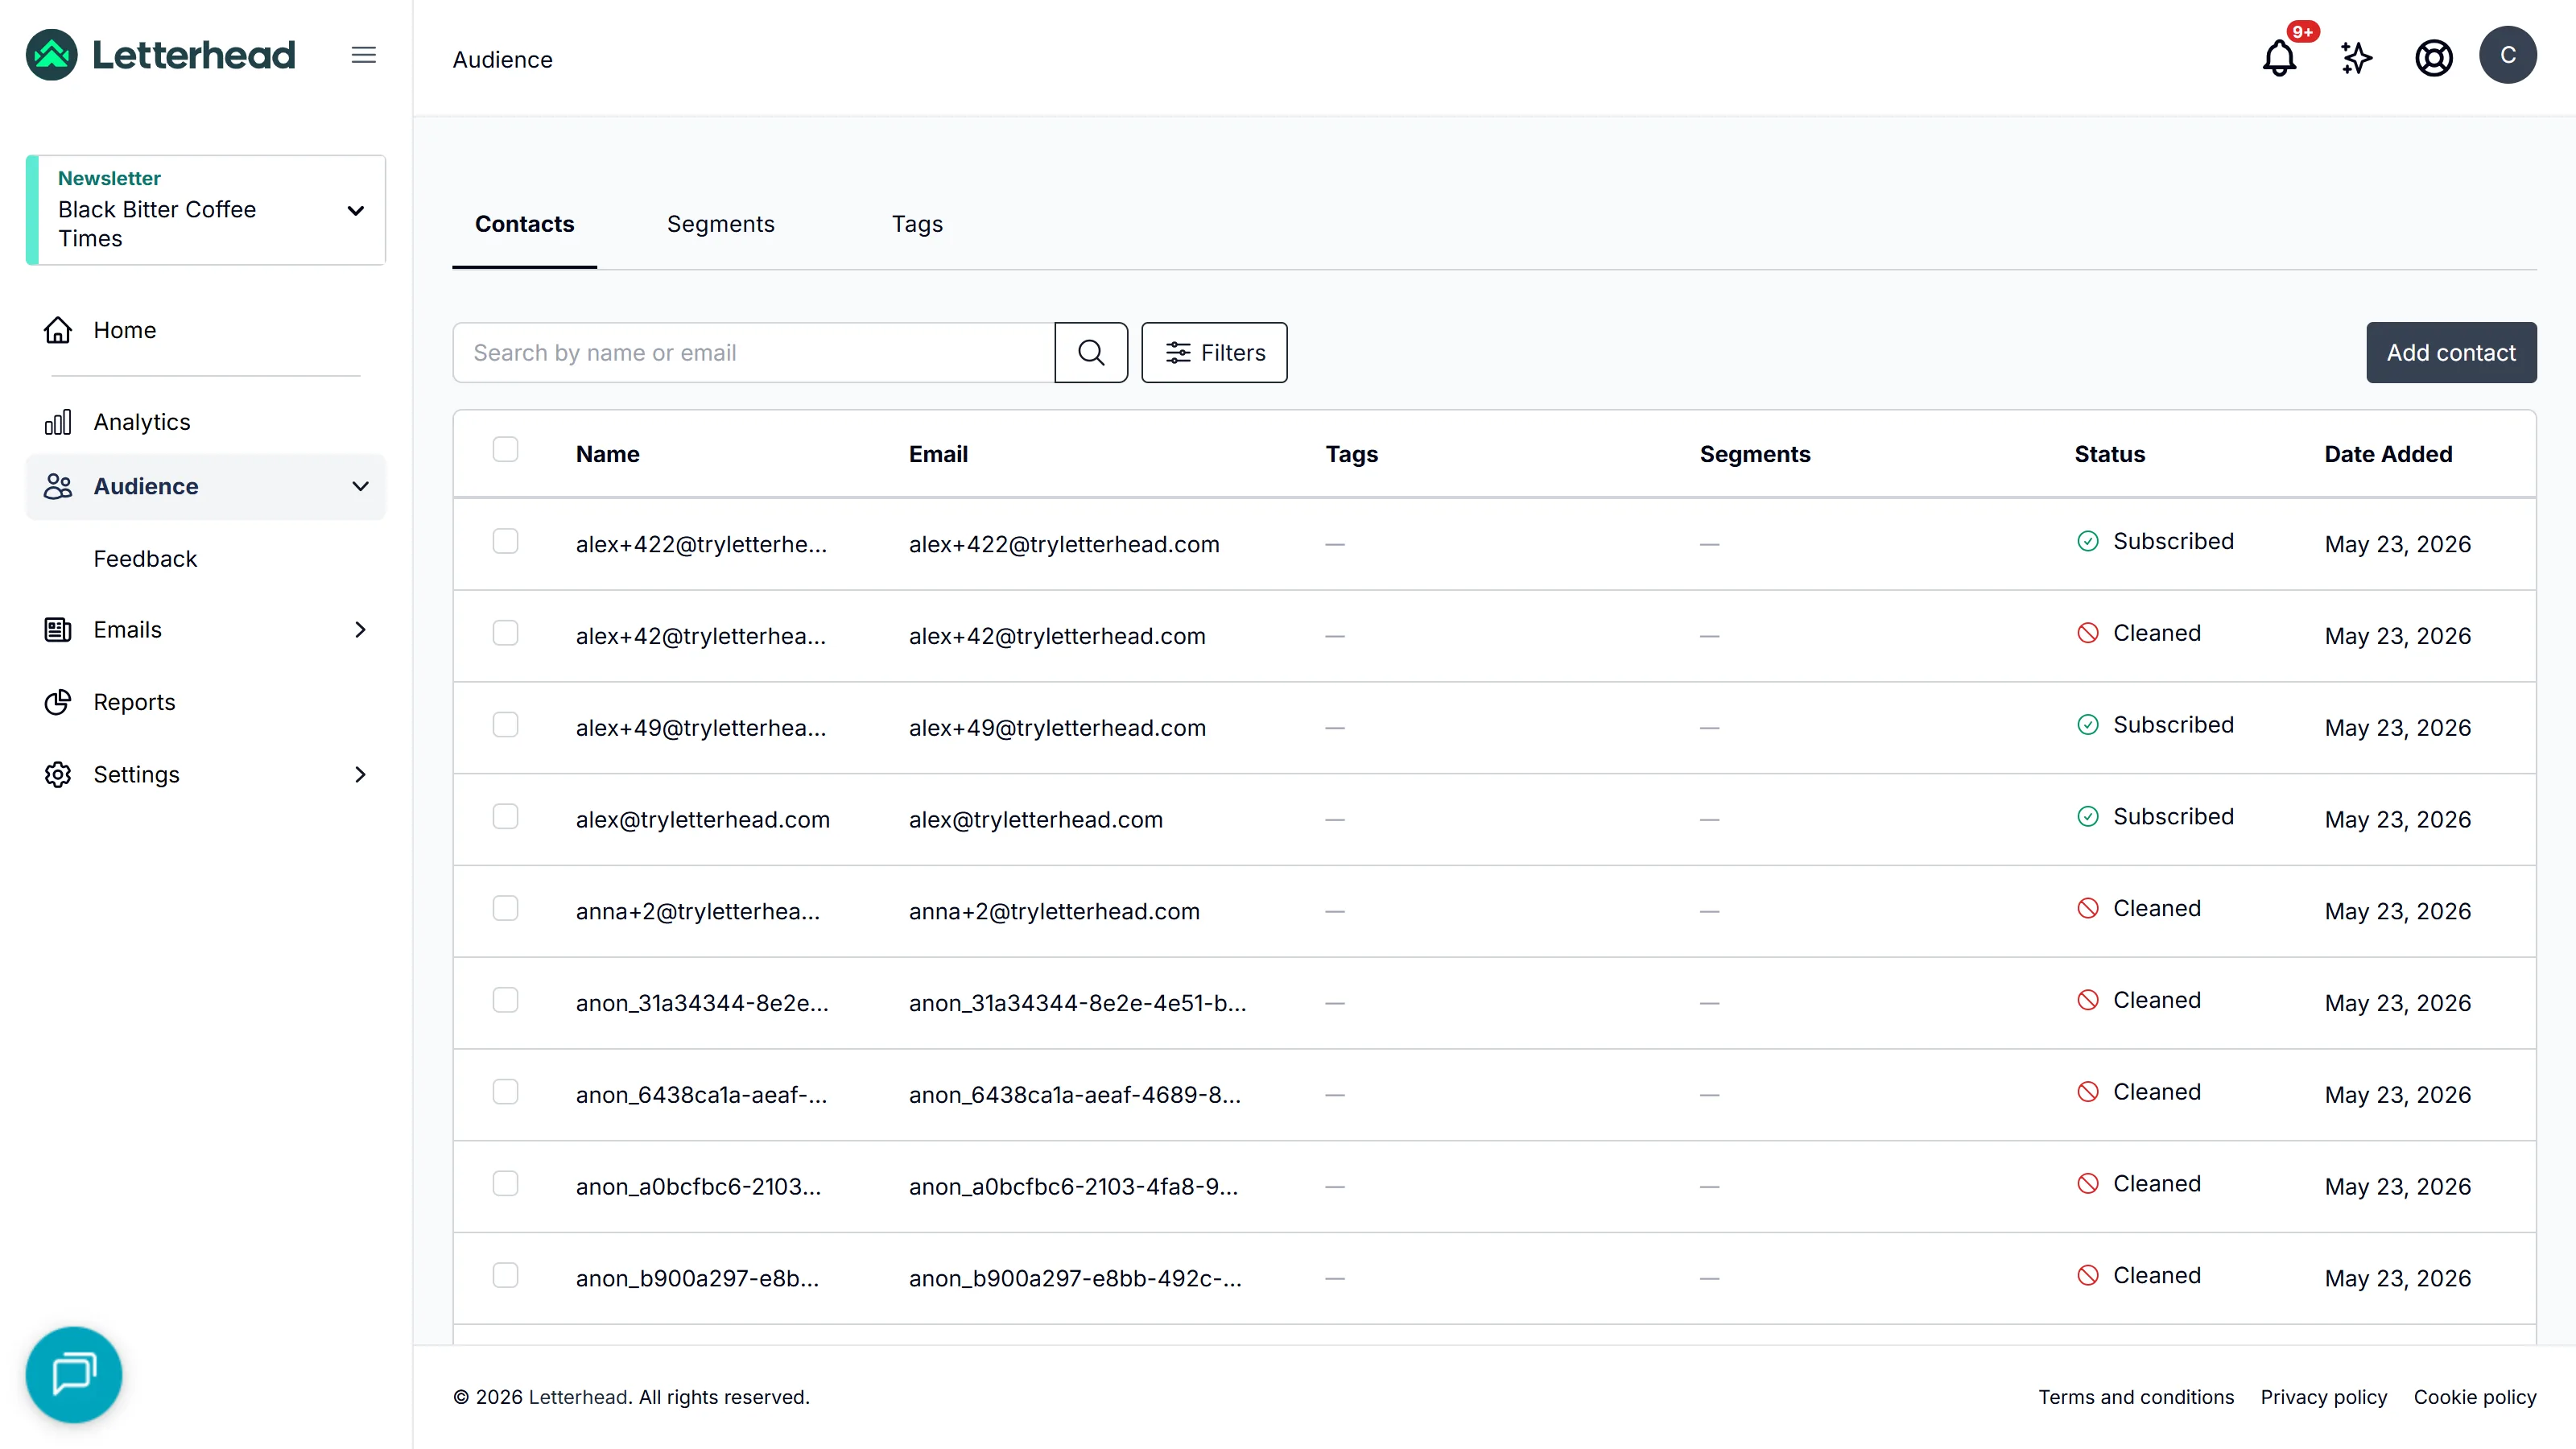Click the AI sparkle icon
This screenshot has height=1449, width=2576.
pyautogui.click(x=2356, y=57)
